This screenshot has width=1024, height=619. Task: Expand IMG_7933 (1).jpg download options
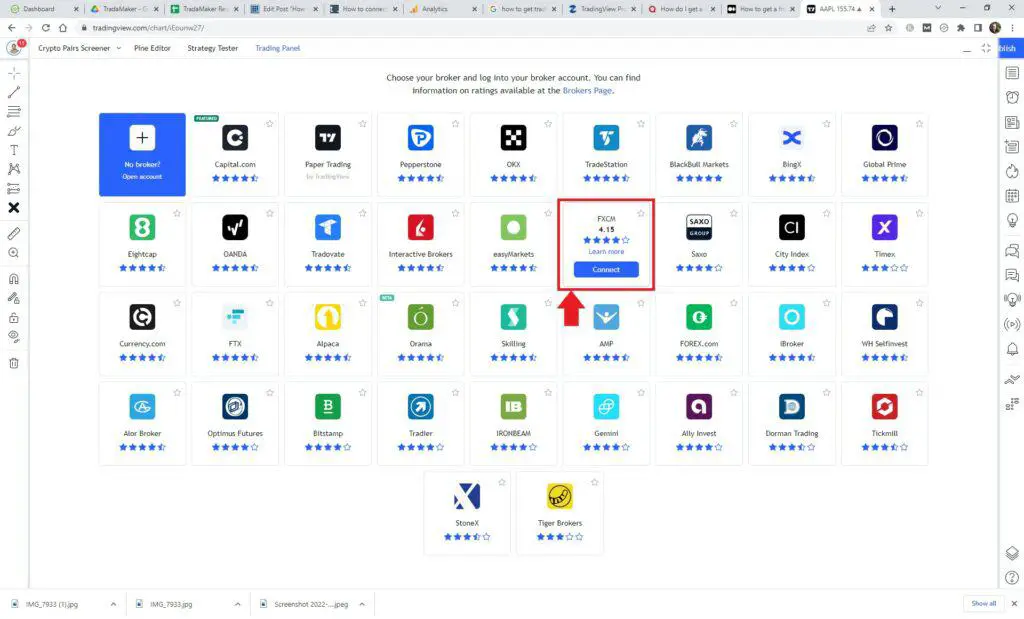coord(113,604)
